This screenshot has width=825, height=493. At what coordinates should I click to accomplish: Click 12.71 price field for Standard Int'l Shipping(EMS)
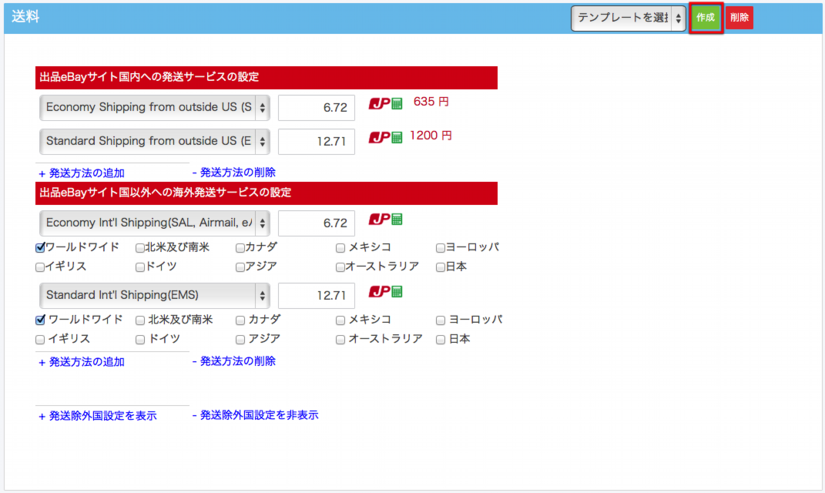click(316, 295)
